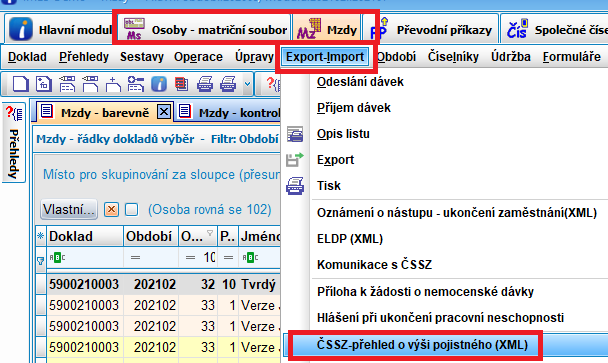Click the red stacked list toolbar icon
The image size is (608, 363).
pos(181,84)
